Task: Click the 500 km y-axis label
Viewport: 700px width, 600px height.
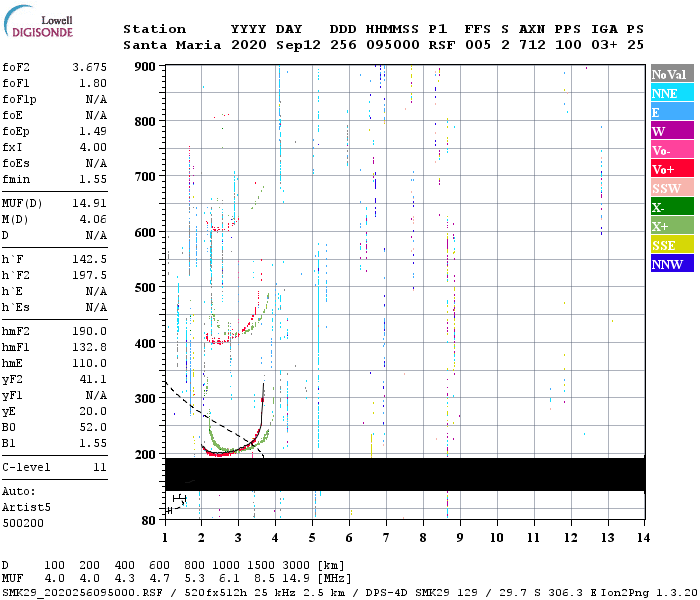Action: click(x=145, y=288)
